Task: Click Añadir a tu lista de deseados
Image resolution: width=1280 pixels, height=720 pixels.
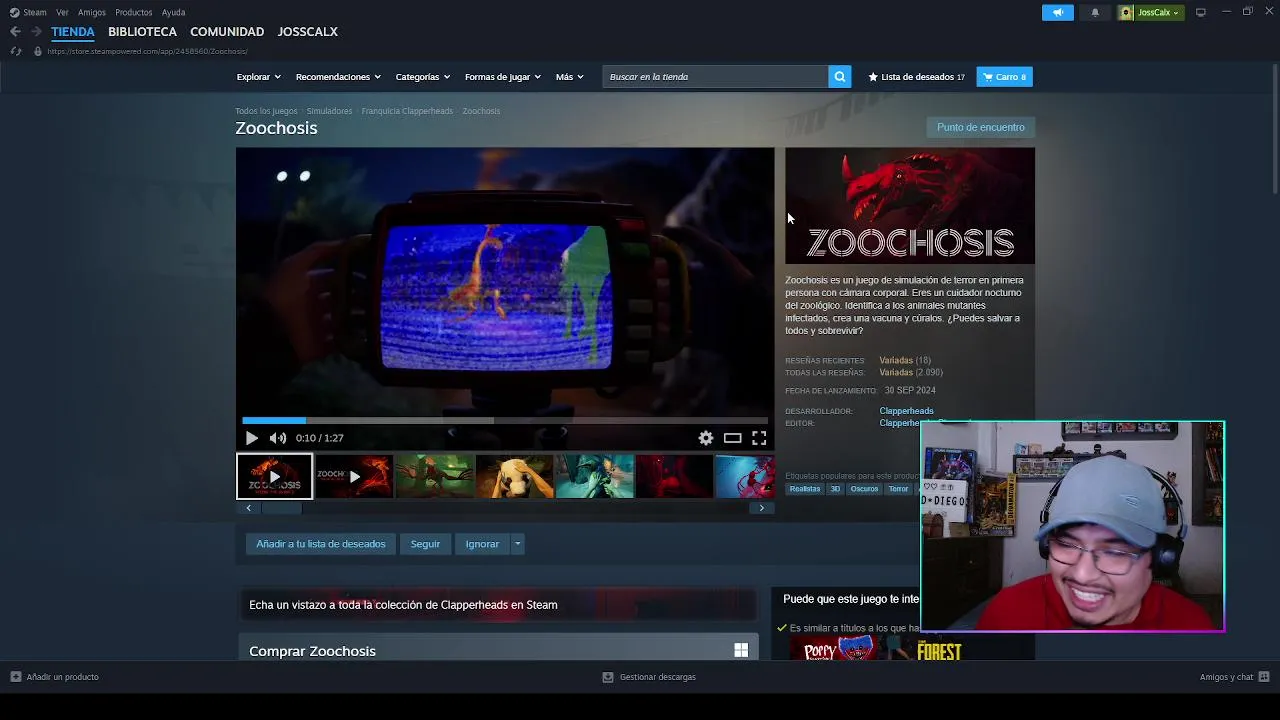Action: [x=321, y=544]
